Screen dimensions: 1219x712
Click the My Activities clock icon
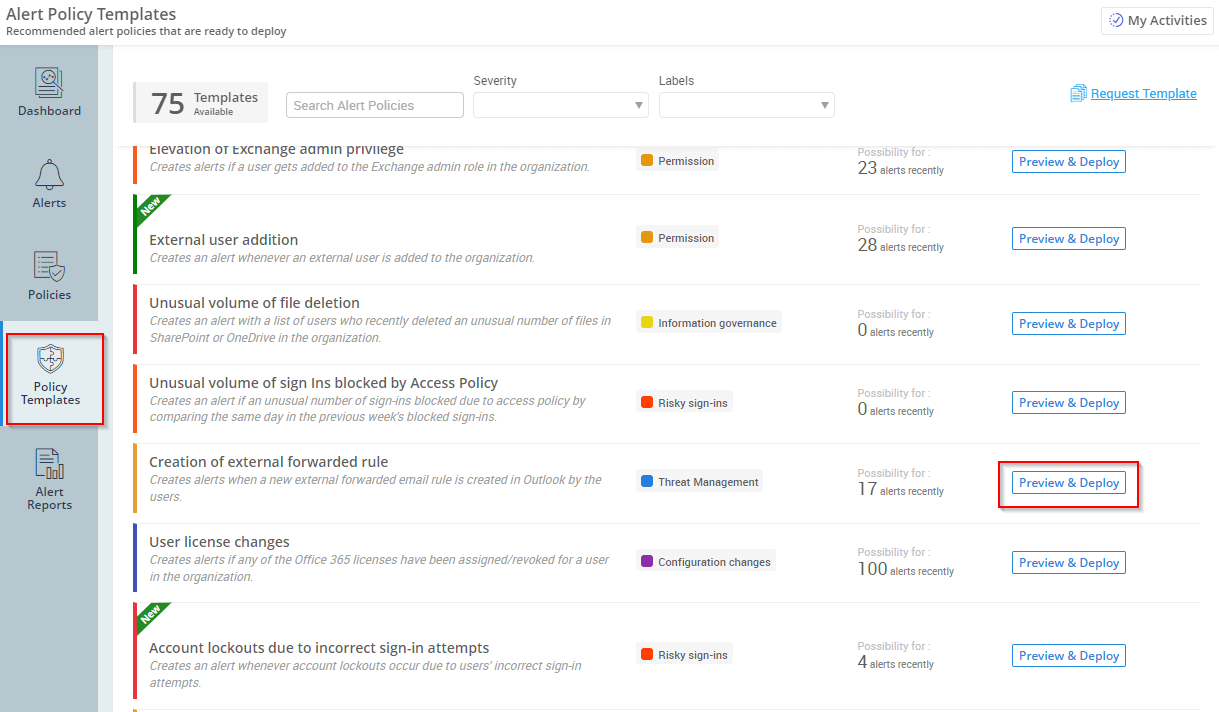click(1116, 20)
